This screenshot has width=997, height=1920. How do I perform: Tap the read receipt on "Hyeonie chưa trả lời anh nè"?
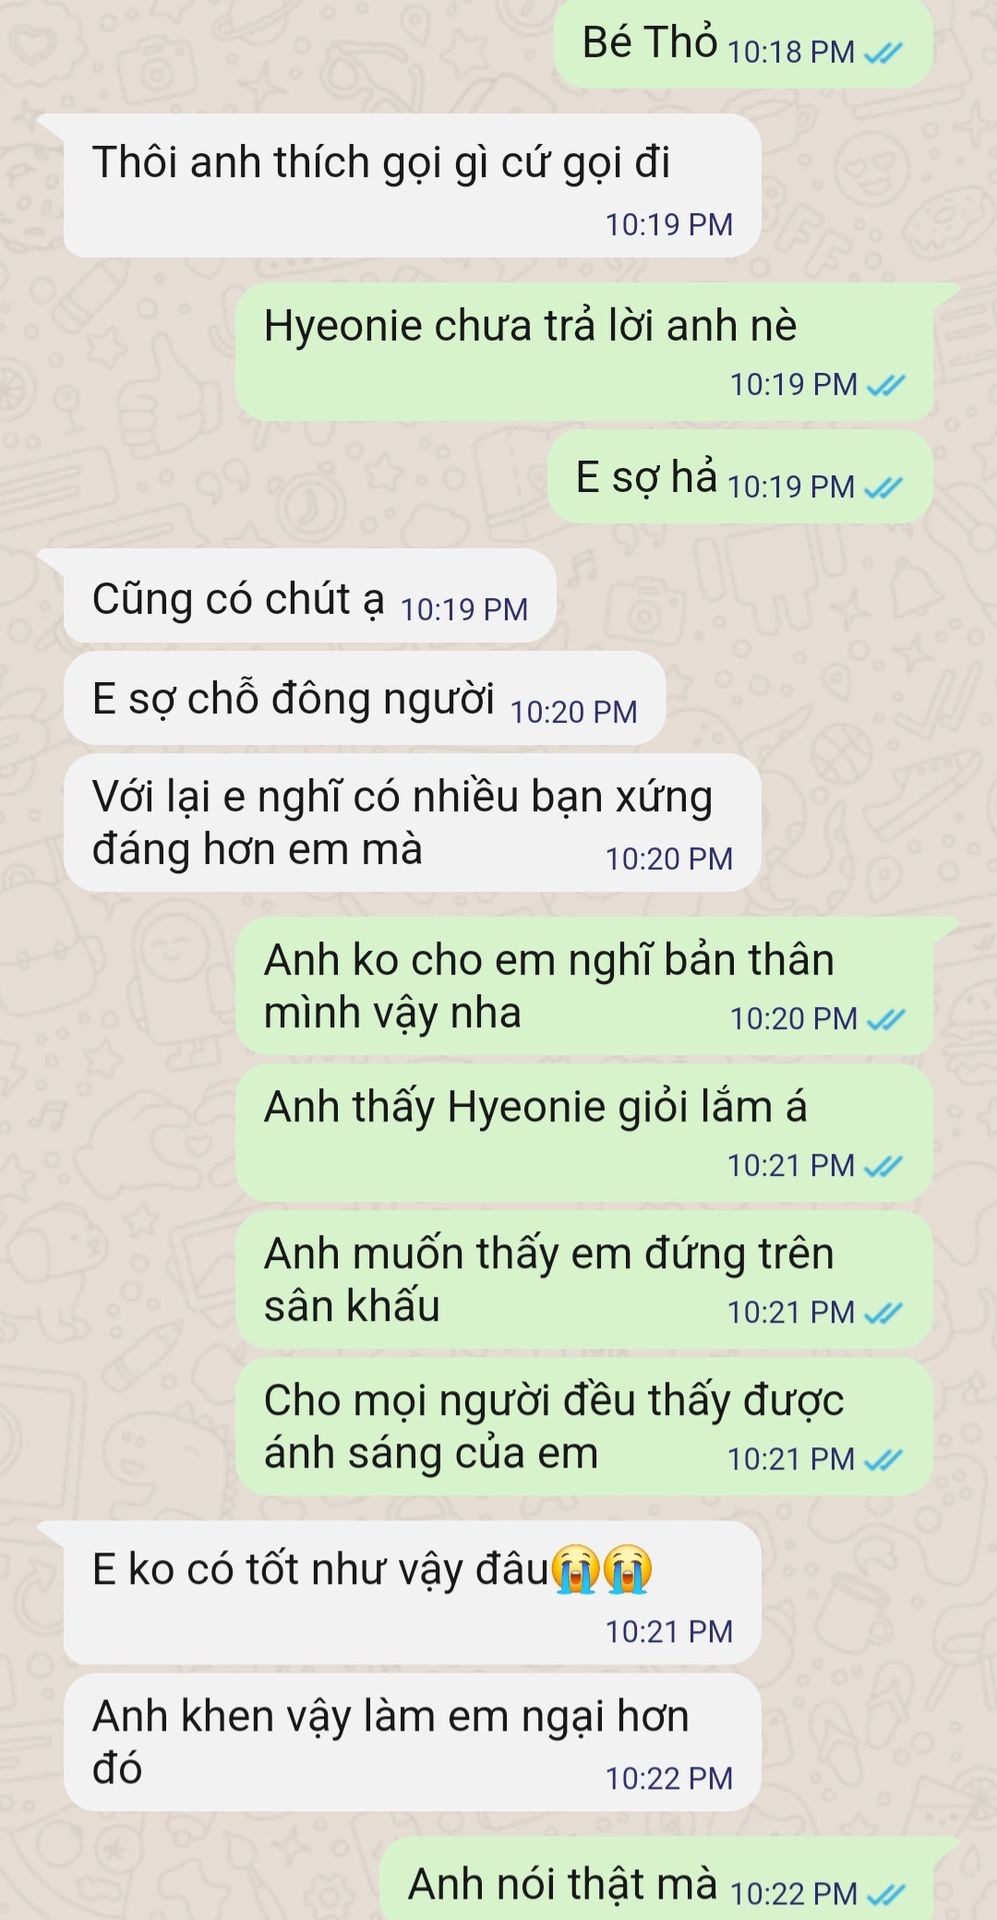[886, 384]
